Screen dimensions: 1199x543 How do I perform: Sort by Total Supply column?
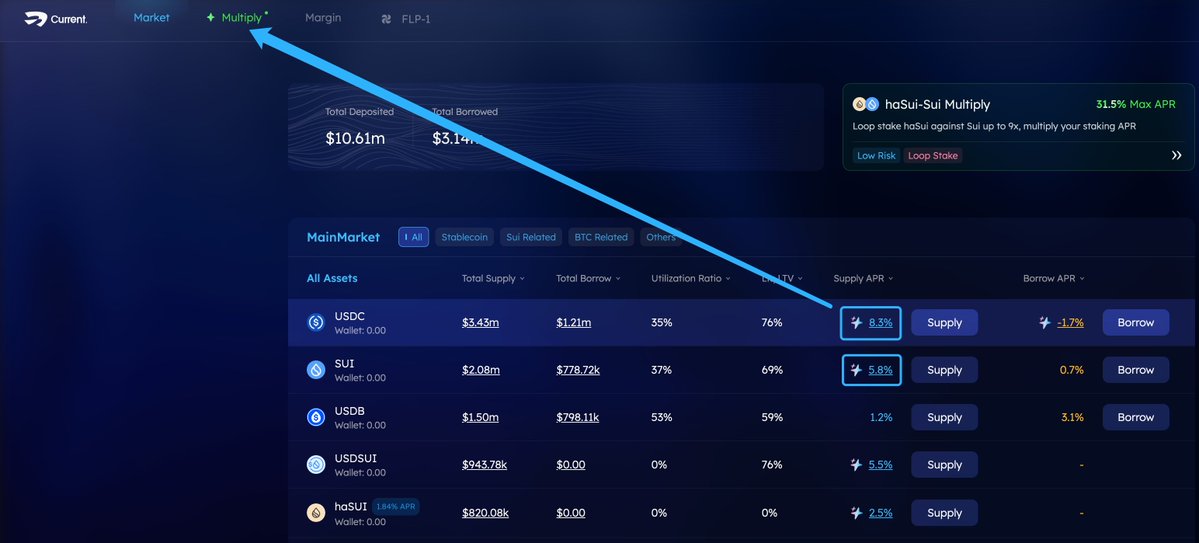(493, 278)
